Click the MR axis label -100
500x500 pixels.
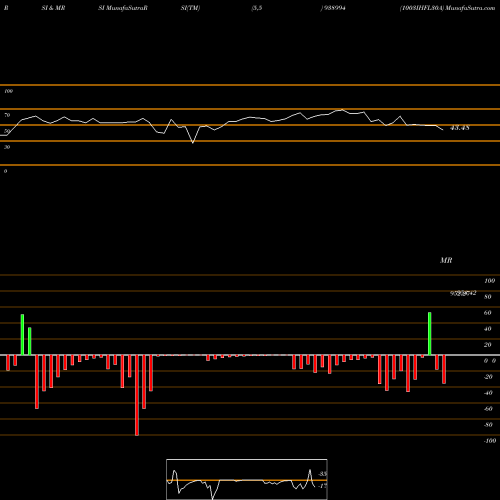click(x=490, y=441)
